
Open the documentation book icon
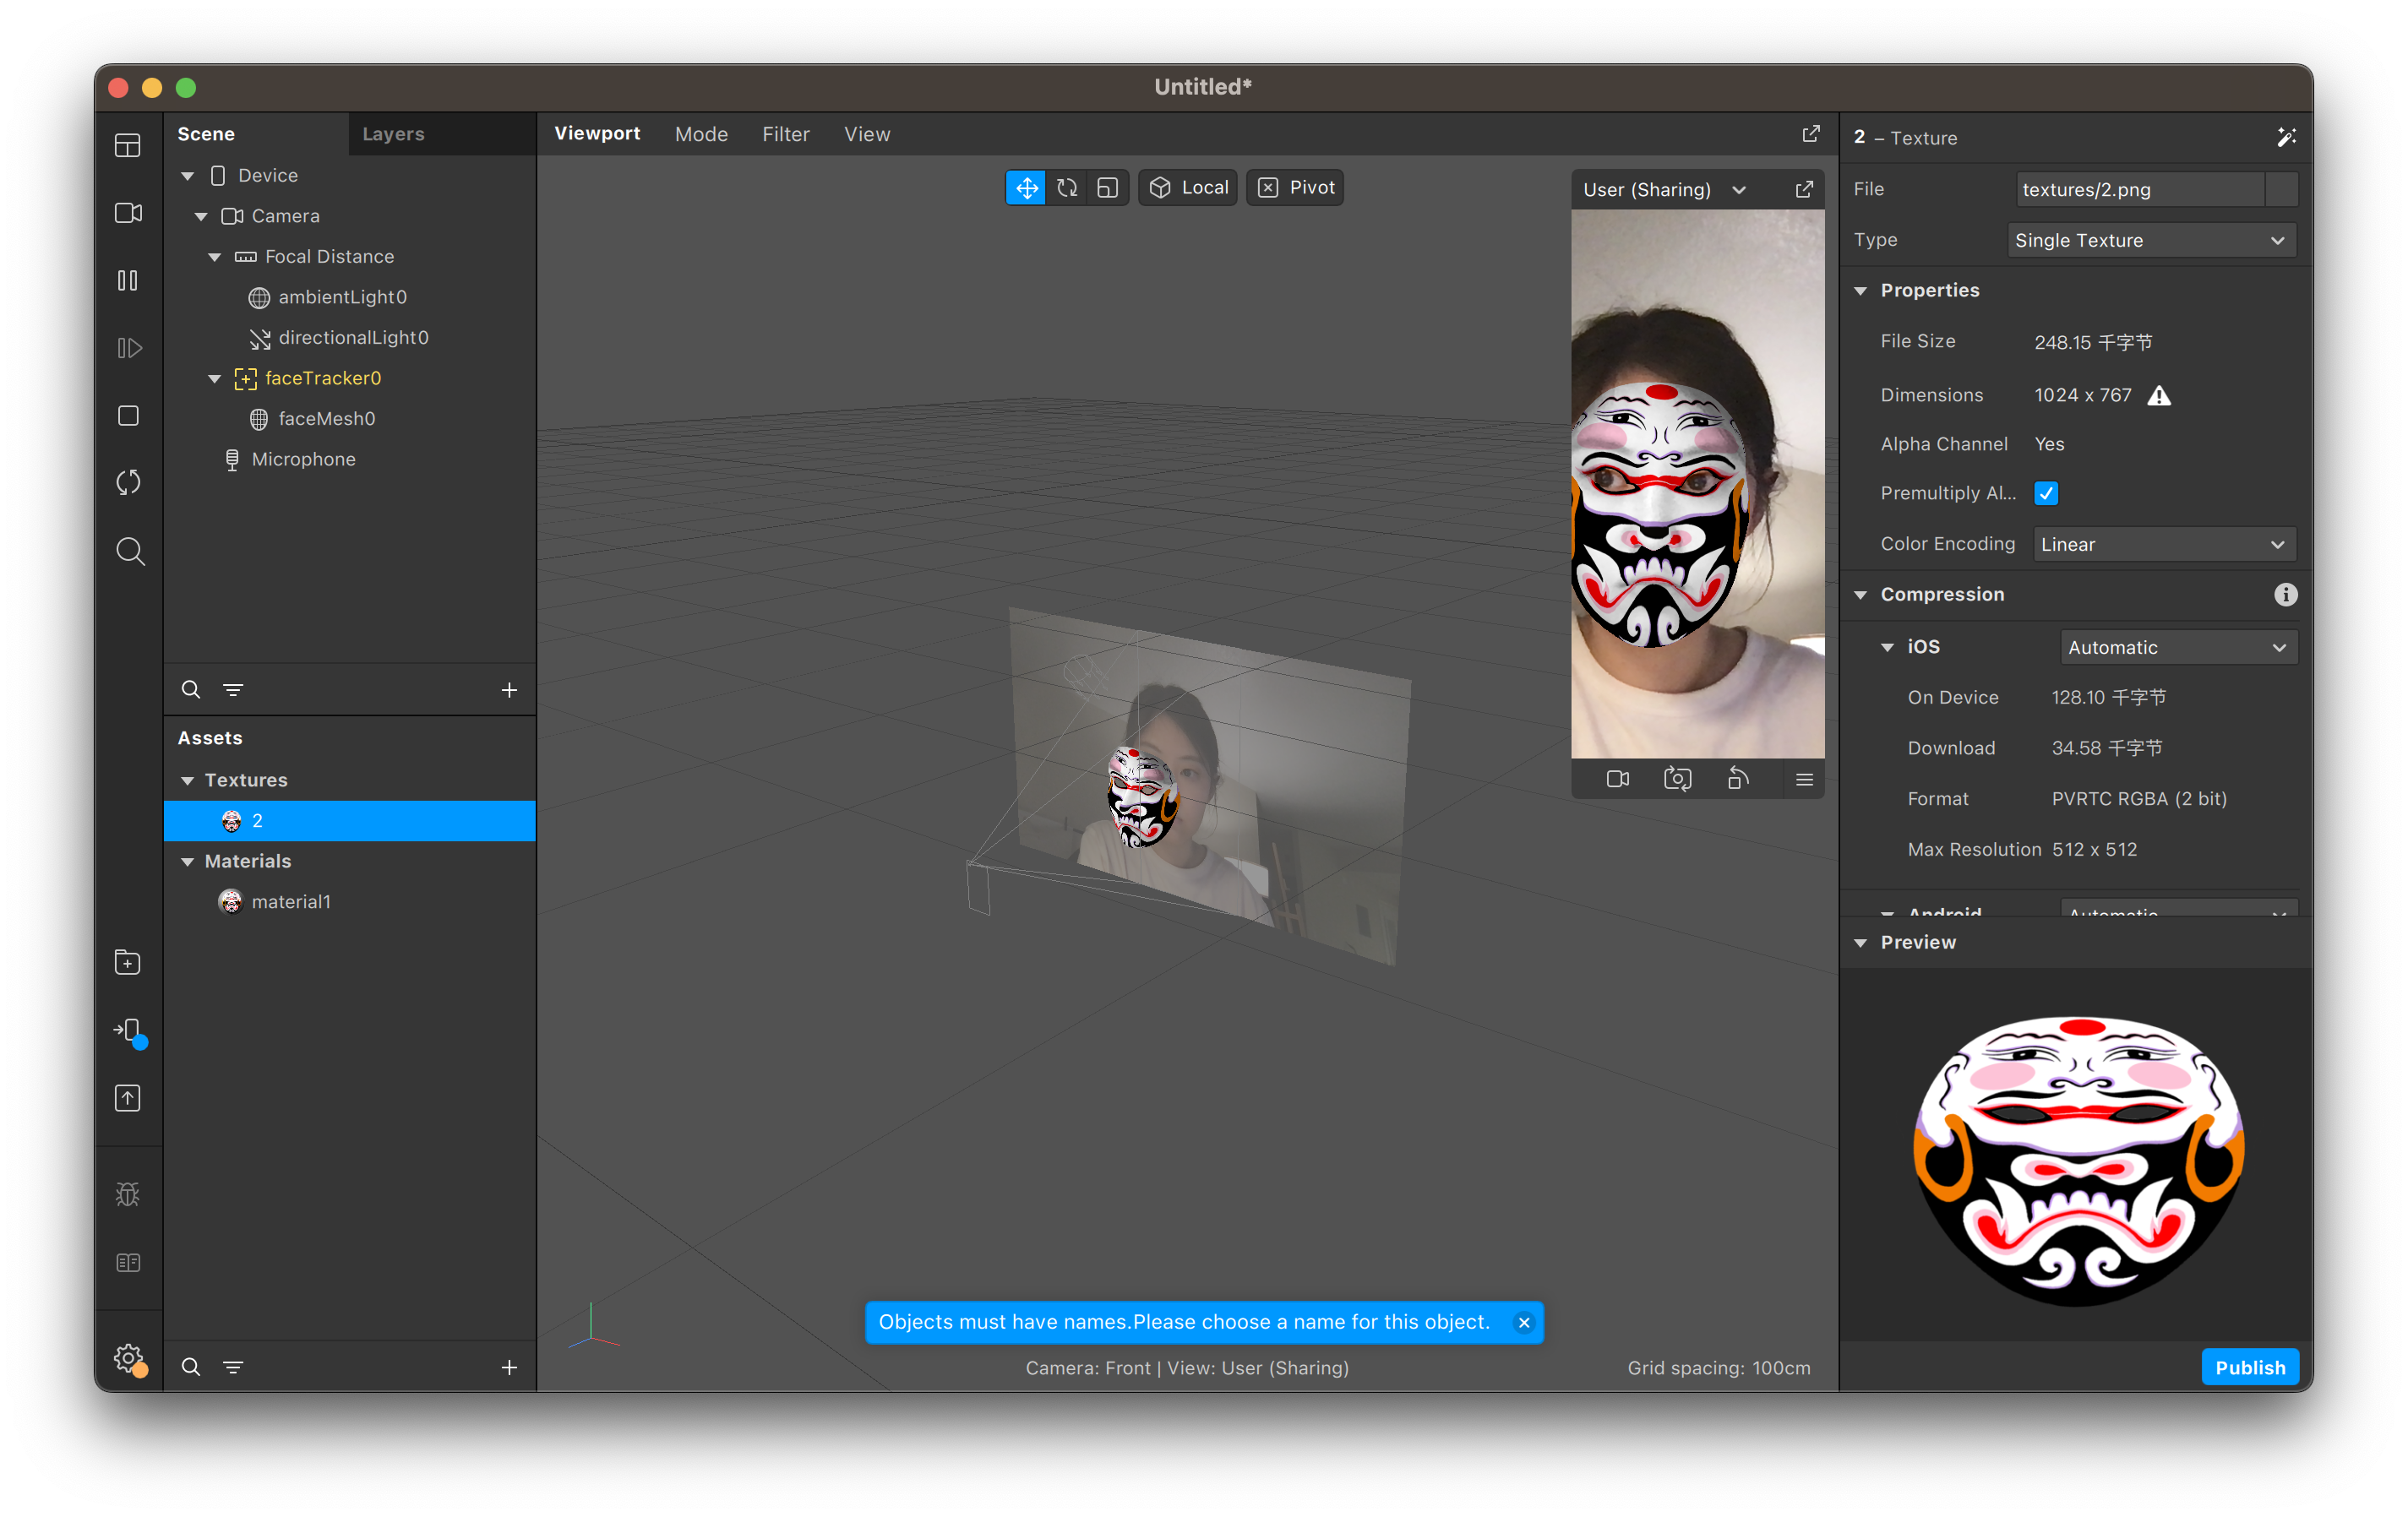click(128, 1263)
